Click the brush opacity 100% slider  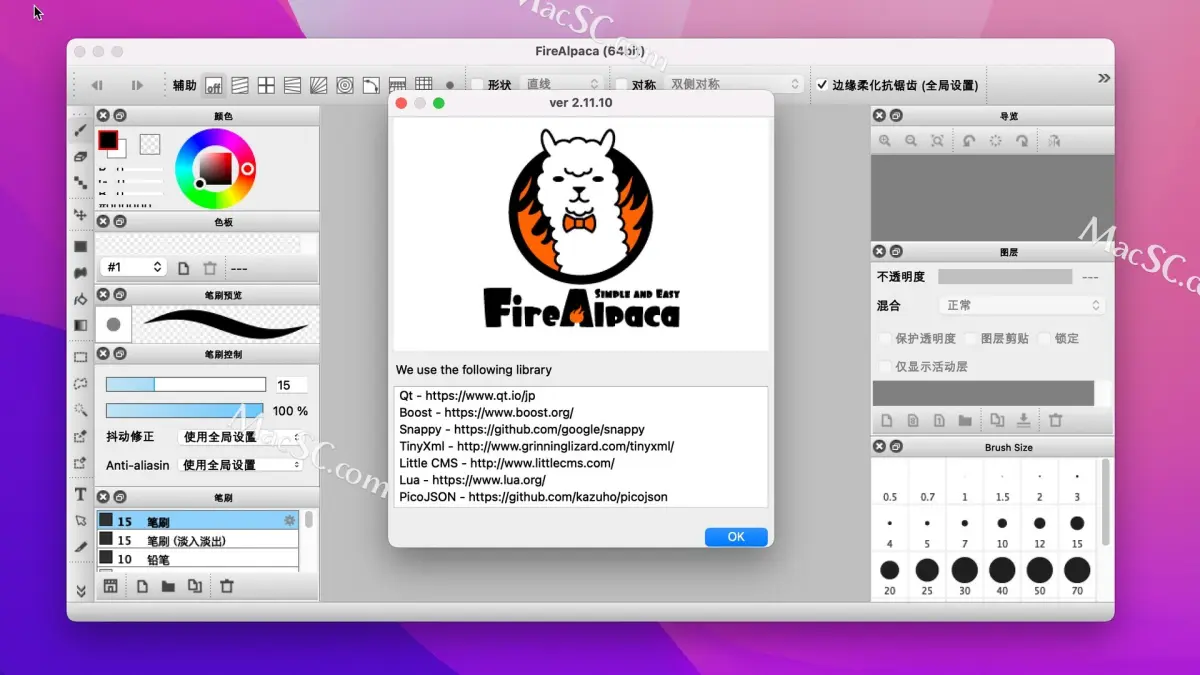(x=185, y=411)
